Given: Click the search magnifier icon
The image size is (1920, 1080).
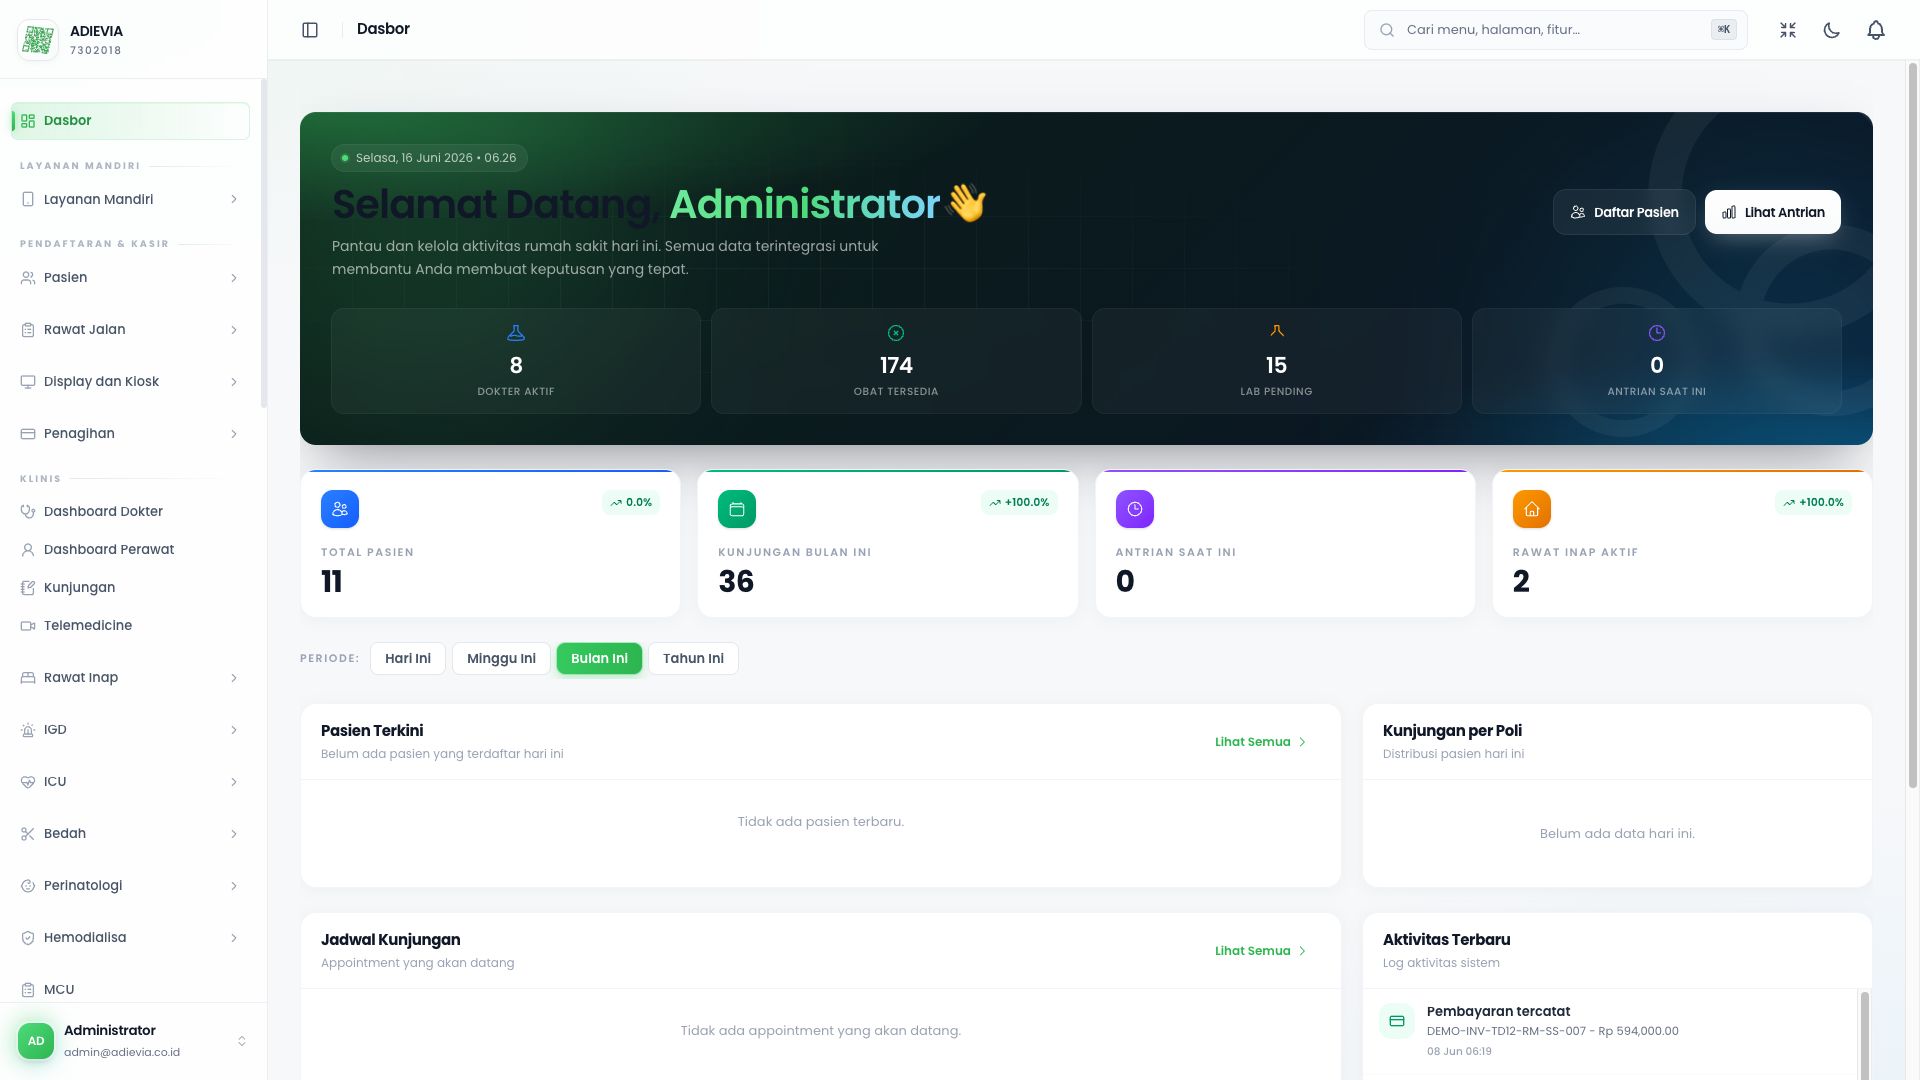Looking at the screenshot, I should click(1387, 30).
